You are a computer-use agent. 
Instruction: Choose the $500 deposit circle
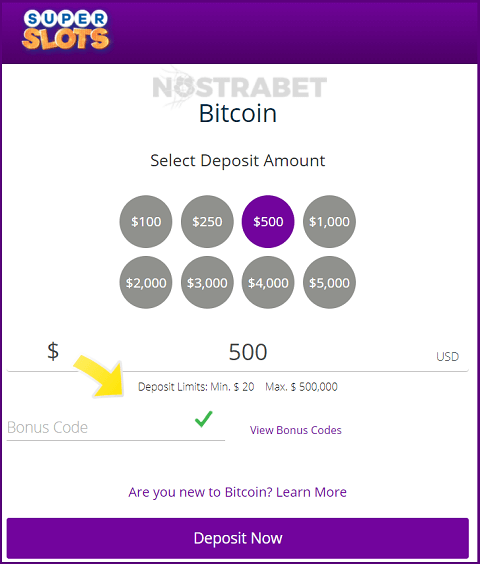[x=268, y=222]
